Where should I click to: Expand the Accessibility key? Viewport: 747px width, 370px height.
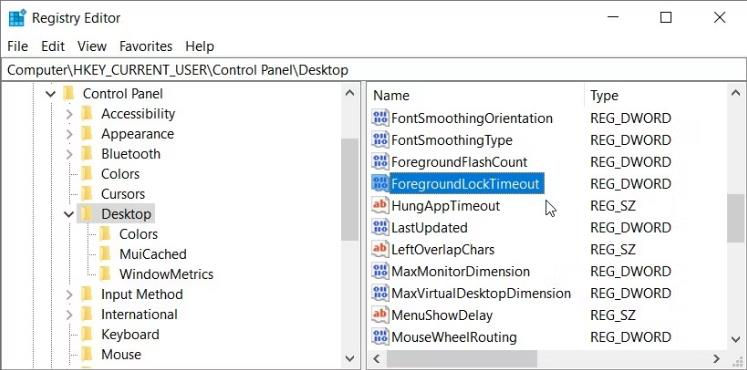[x=69, y=114]
